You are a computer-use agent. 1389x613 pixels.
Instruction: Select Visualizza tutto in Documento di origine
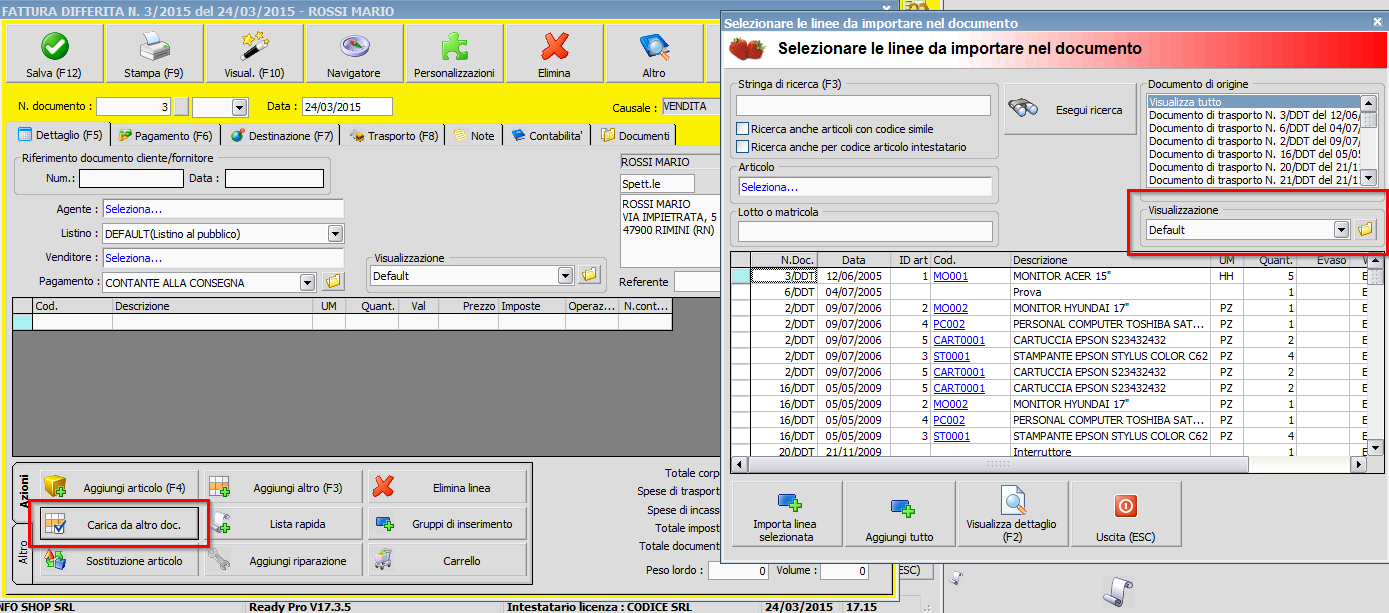click(1254, 102)
